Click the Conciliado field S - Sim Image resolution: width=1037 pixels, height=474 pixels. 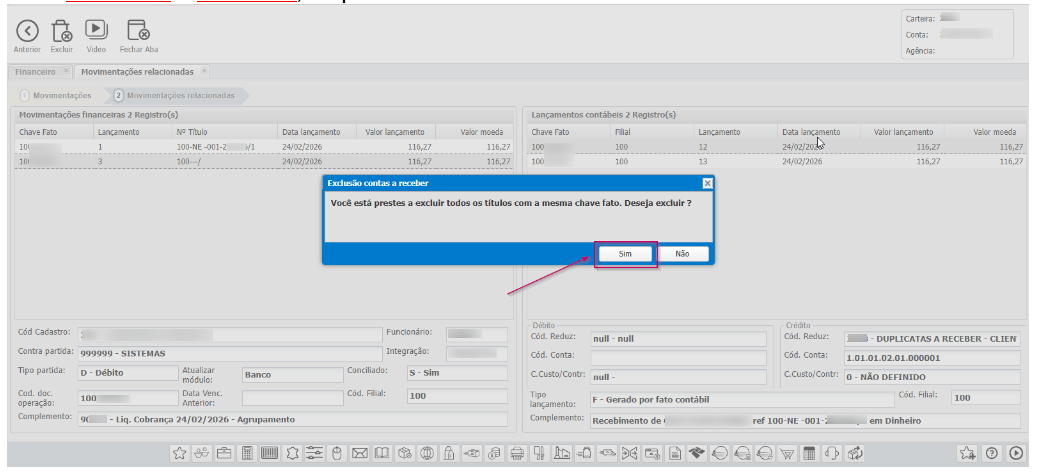(457, 374)
